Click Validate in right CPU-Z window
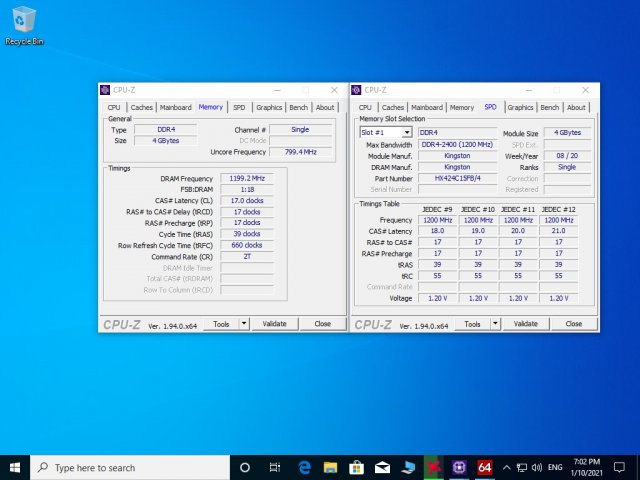 pos(526,324)
